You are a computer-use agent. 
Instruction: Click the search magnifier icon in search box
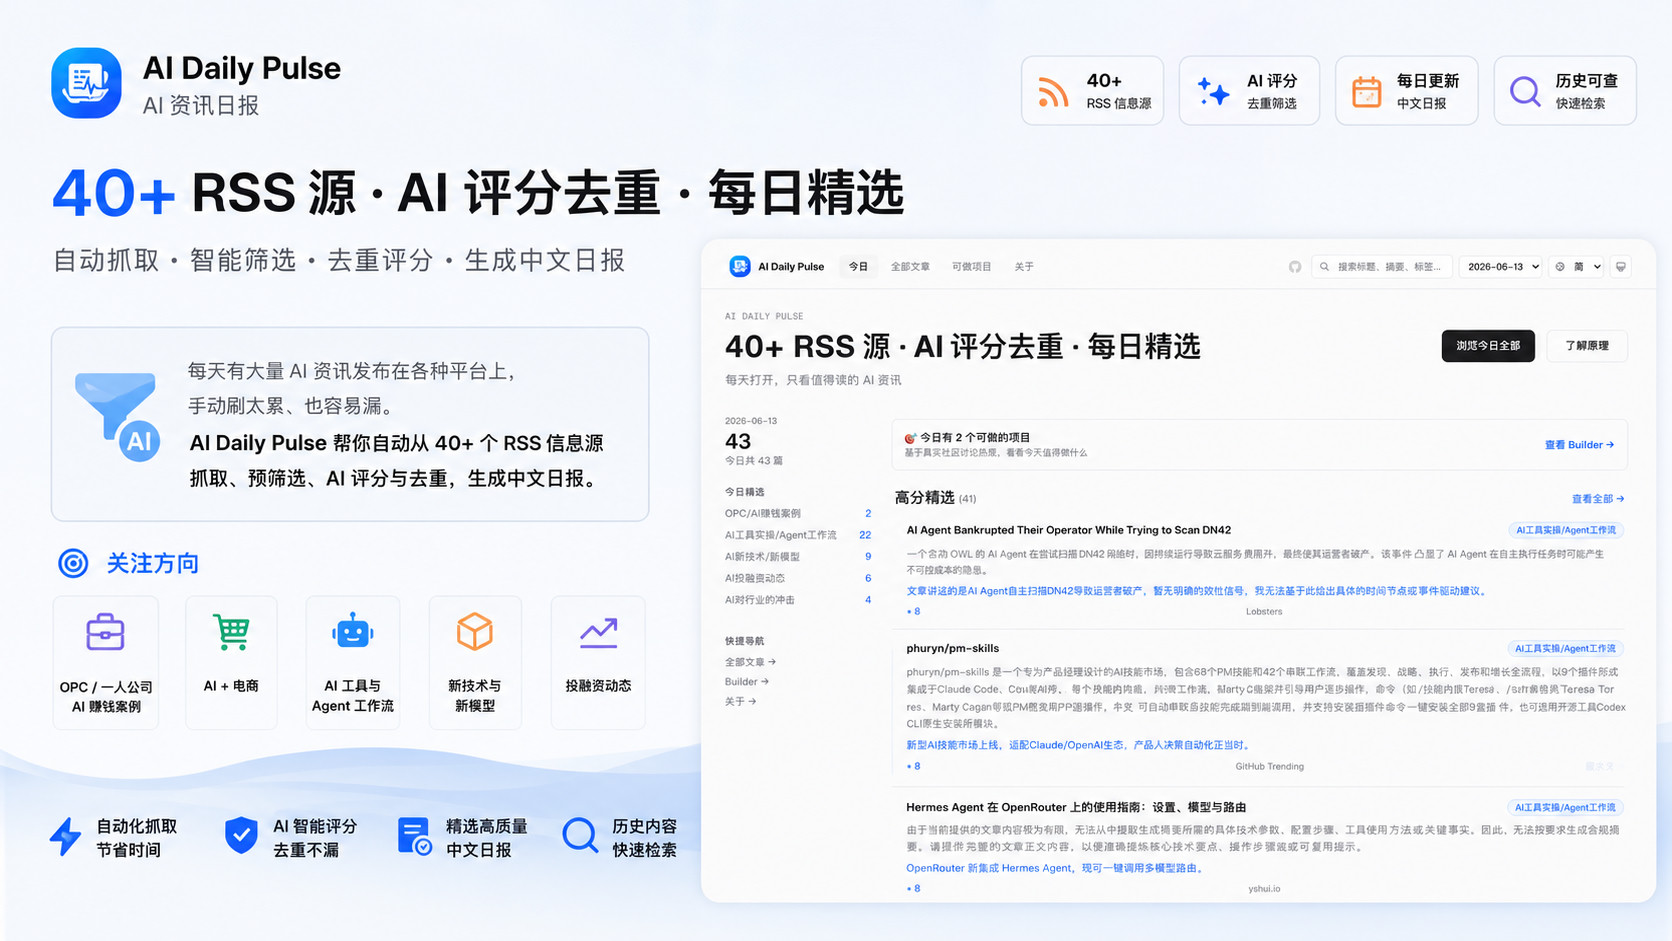[1325, 267]
